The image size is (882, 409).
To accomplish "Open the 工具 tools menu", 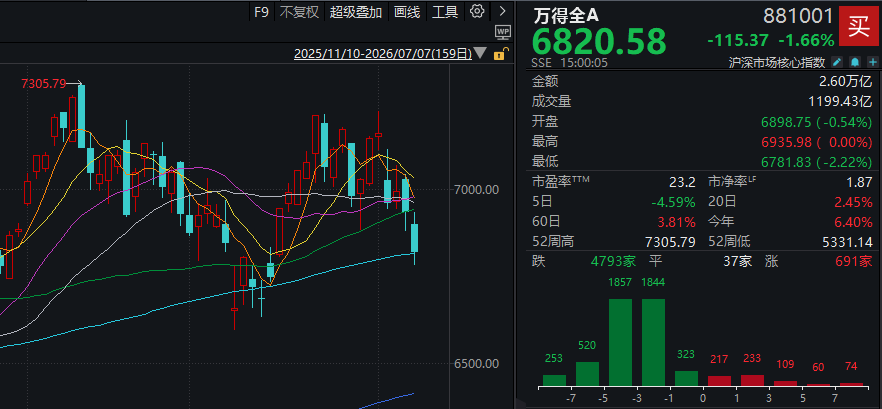I will pos(445,12).
